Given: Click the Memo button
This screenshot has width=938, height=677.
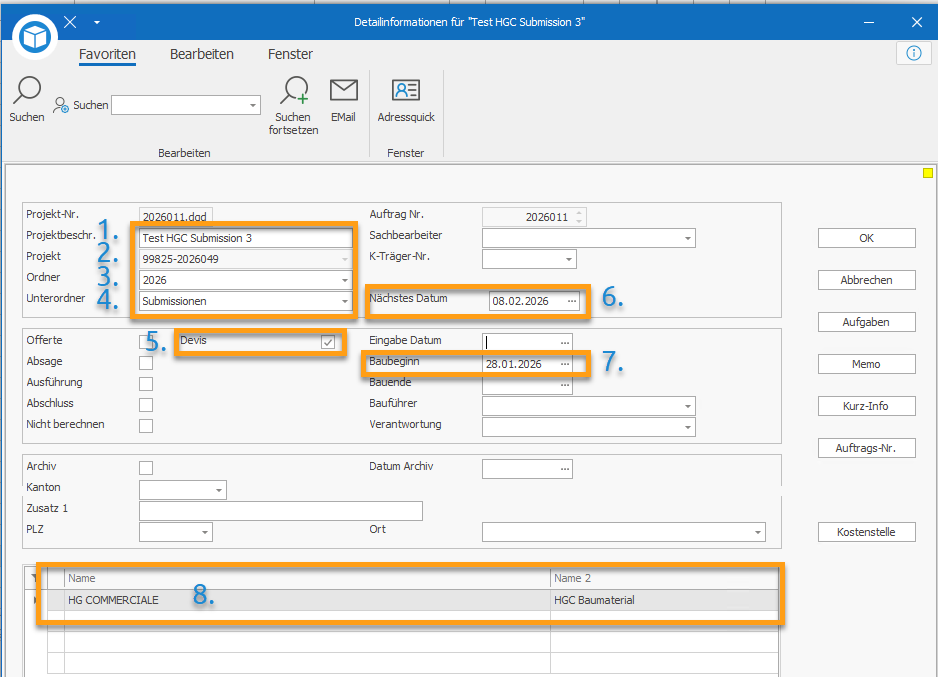Looking at the screenshot, I should click(x=866, y=364).
